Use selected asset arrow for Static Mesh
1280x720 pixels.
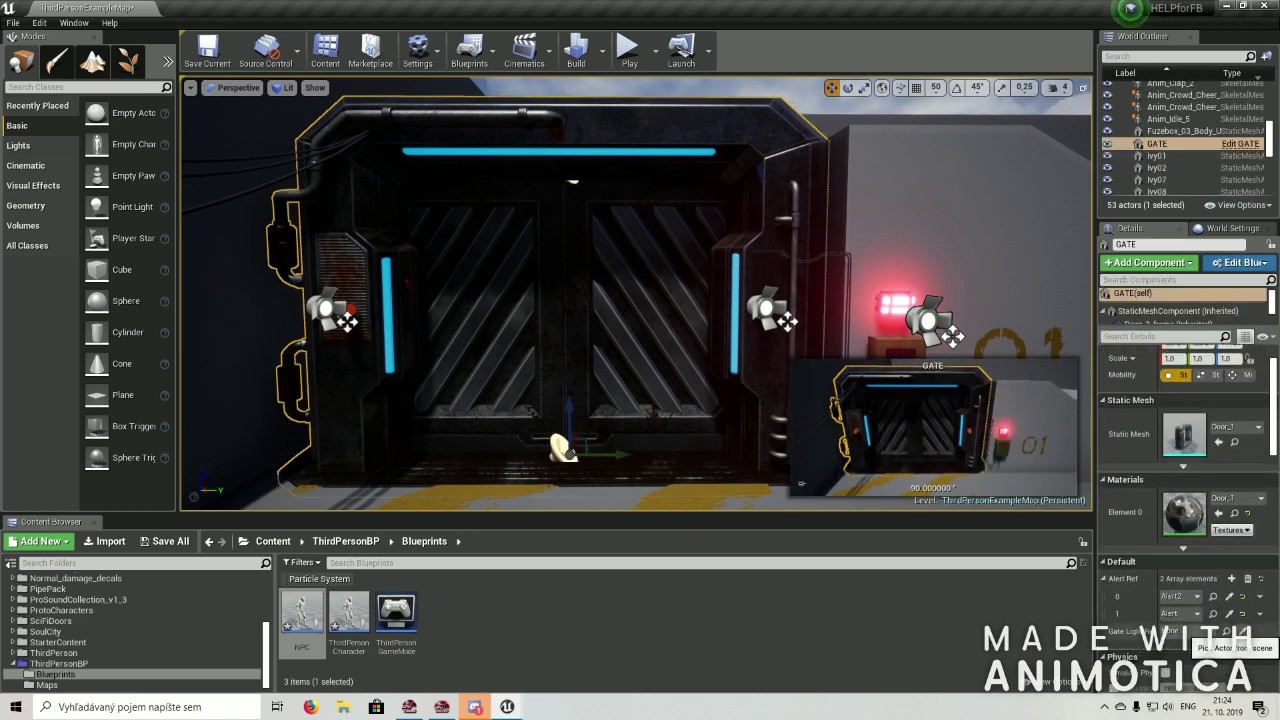[1218, 442]
